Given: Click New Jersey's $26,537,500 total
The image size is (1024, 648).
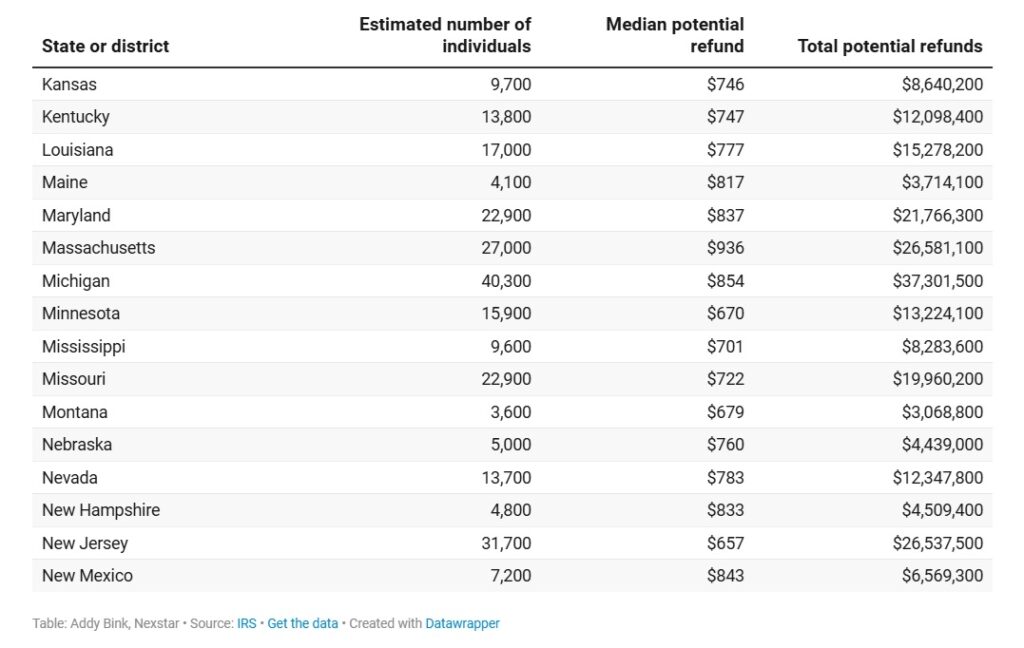Looking at the screenshot, I should coord(937,543).
